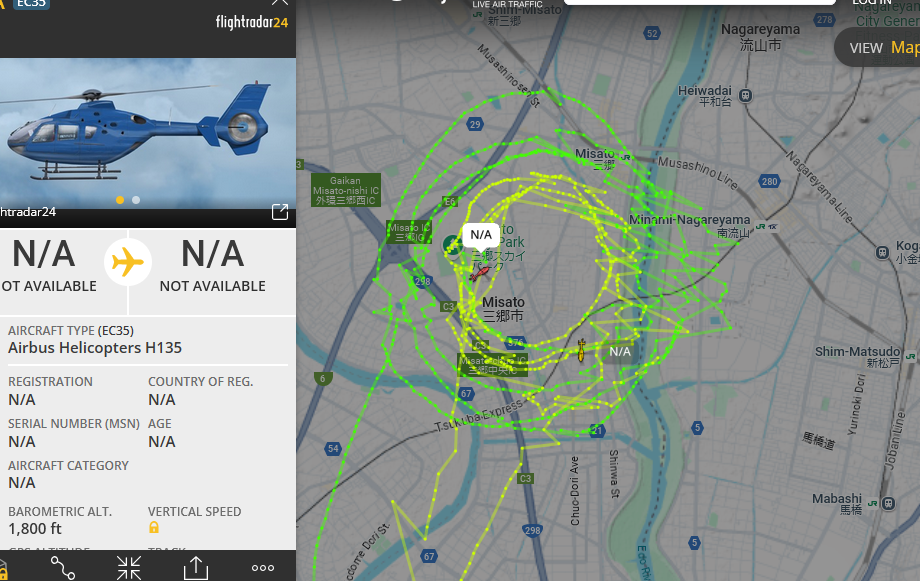Click the N/A callsign label bubble

[481, 235]
